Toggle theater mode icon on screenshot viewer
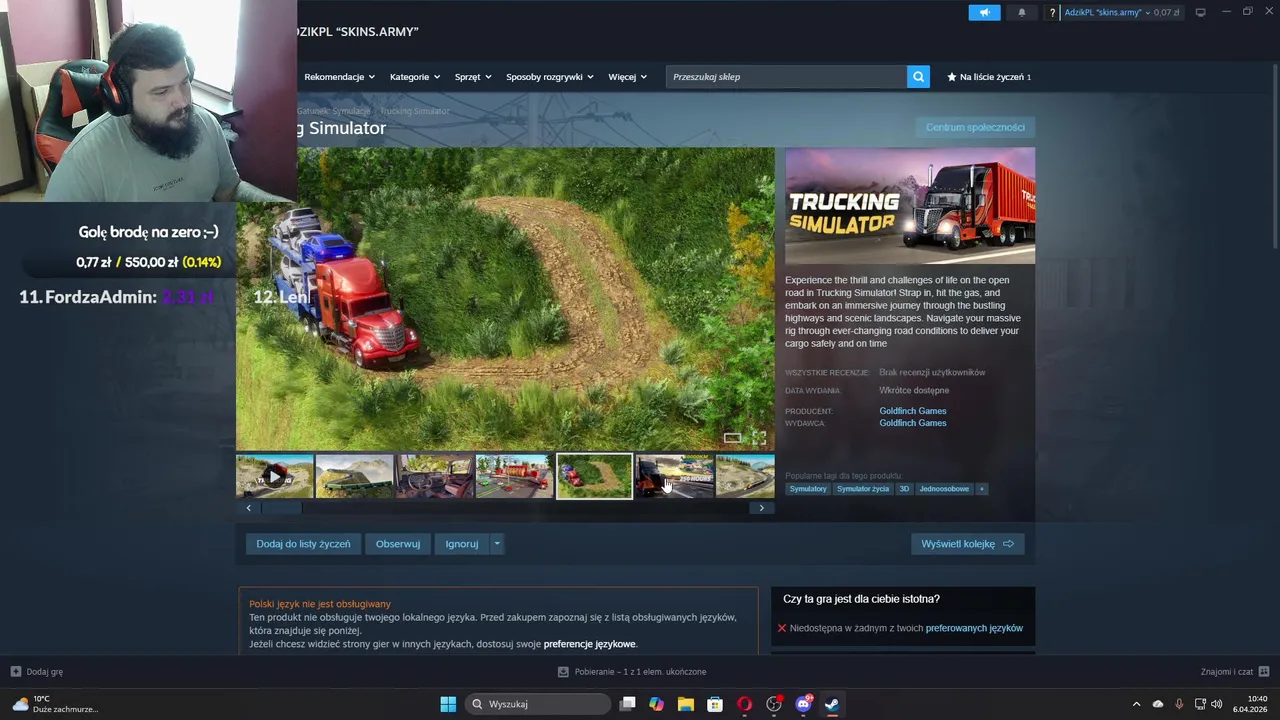Screen dimensions: 1280x720 (x=732, y=438)
